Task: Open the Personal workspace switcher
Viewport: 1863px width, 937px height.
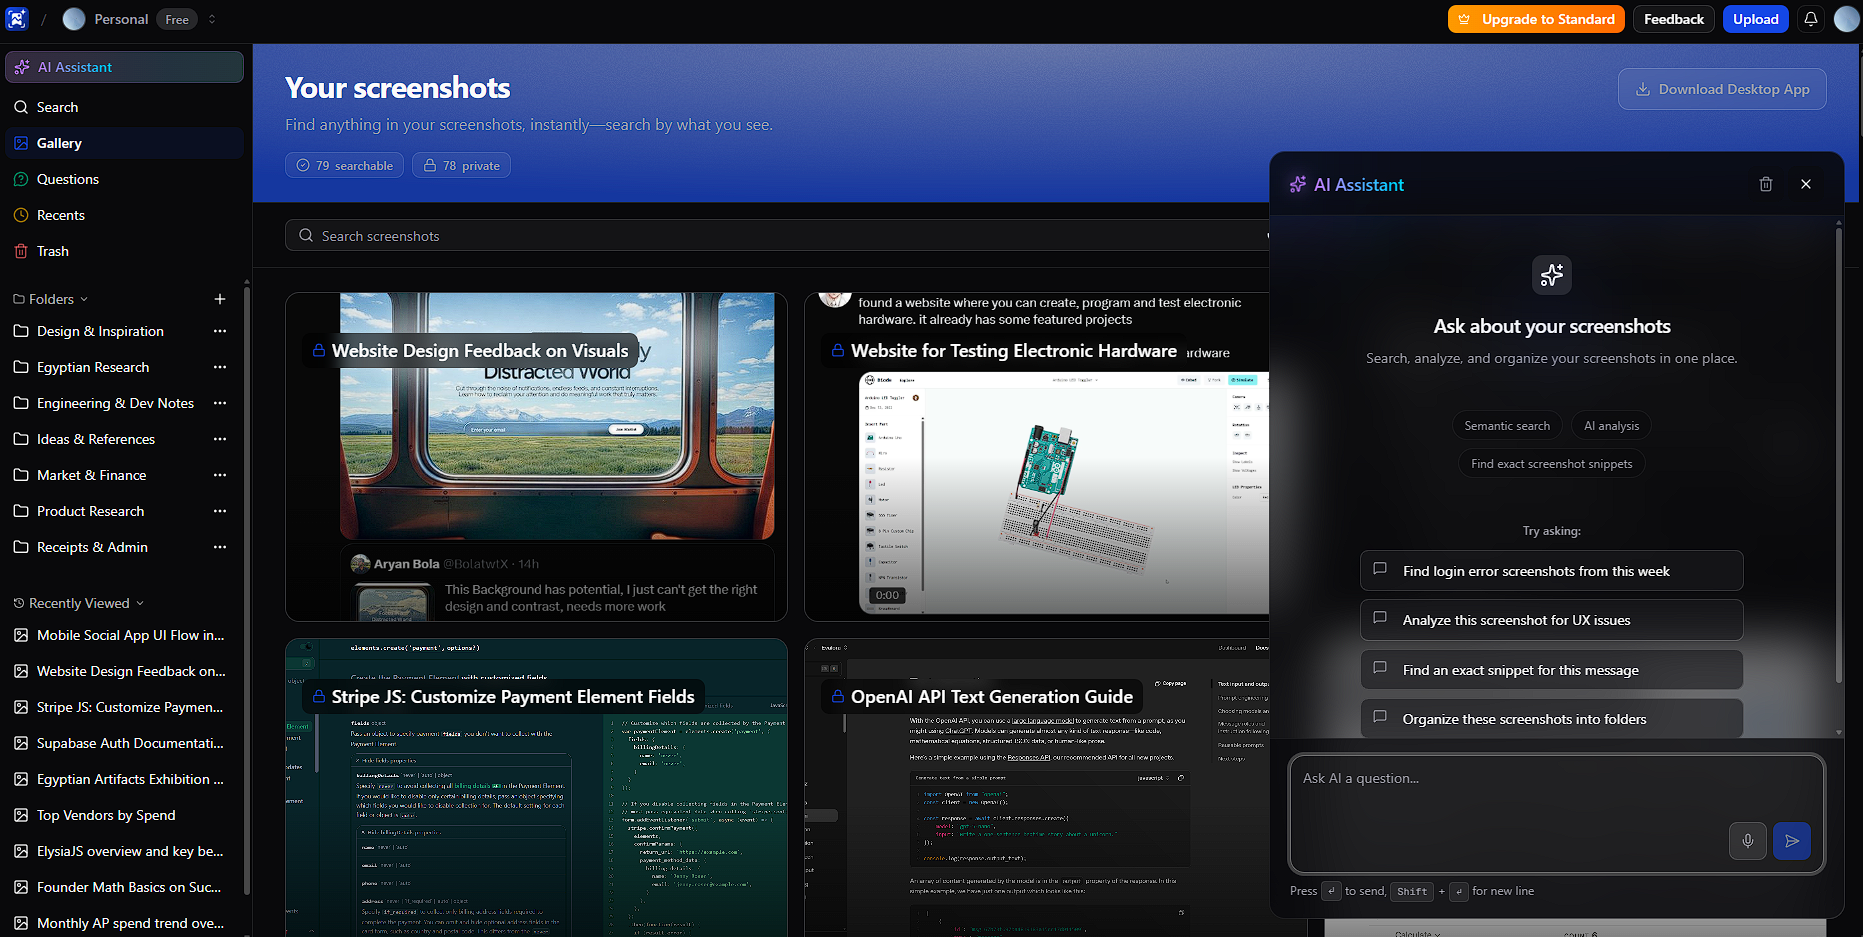Action: 140,19
